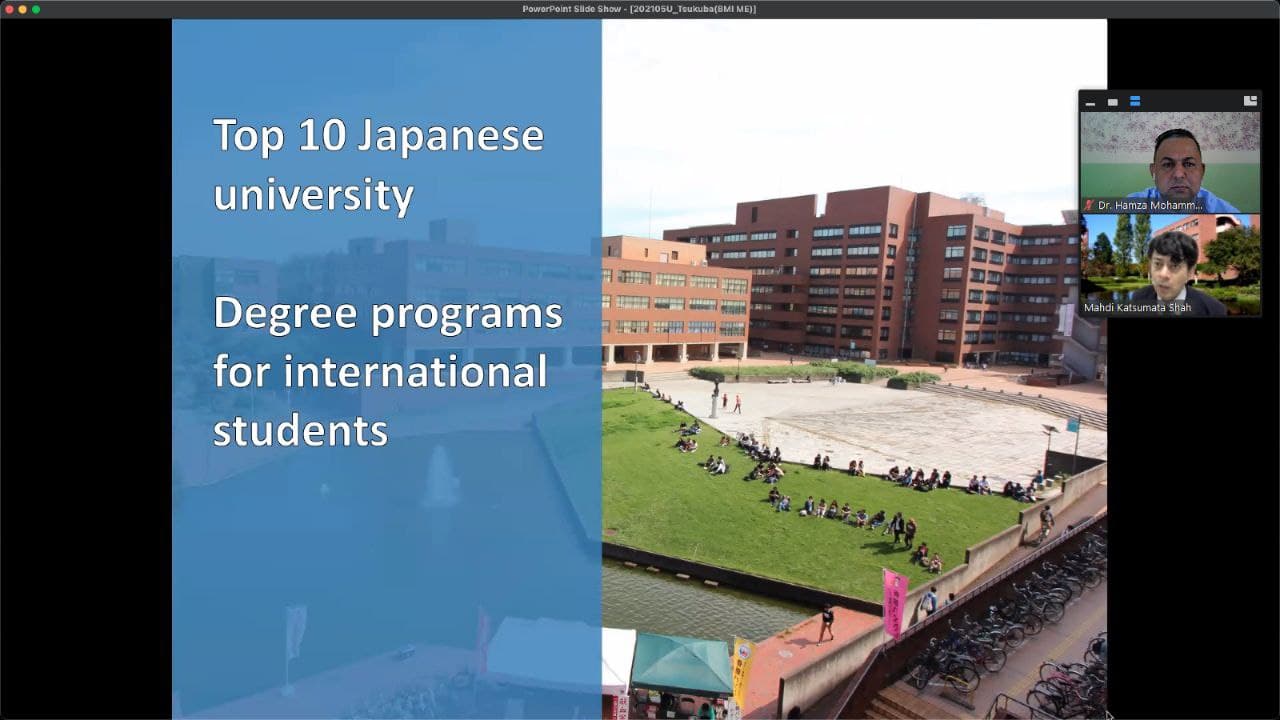Screen dimensions: 1280x720
Task: Click the window title 'PowerPoint Slide Show'
Action: [639, 9]
